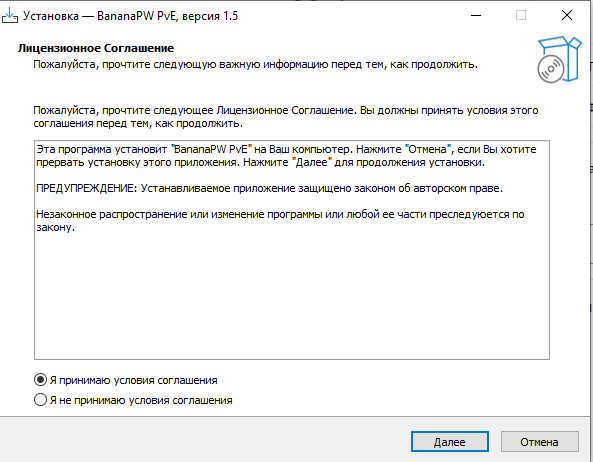Click the subheading about "важную информацию"
The width and height of the screenshot is (593, 462).
point(255,64)
